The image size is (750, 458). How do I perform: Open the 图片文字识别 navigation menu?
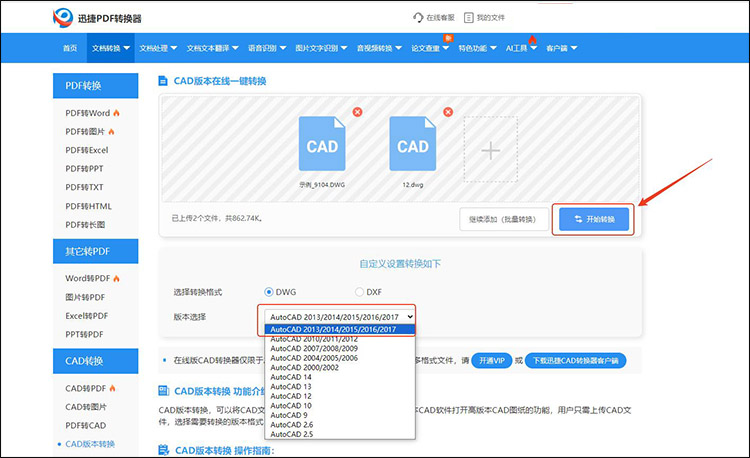[321, 48]
